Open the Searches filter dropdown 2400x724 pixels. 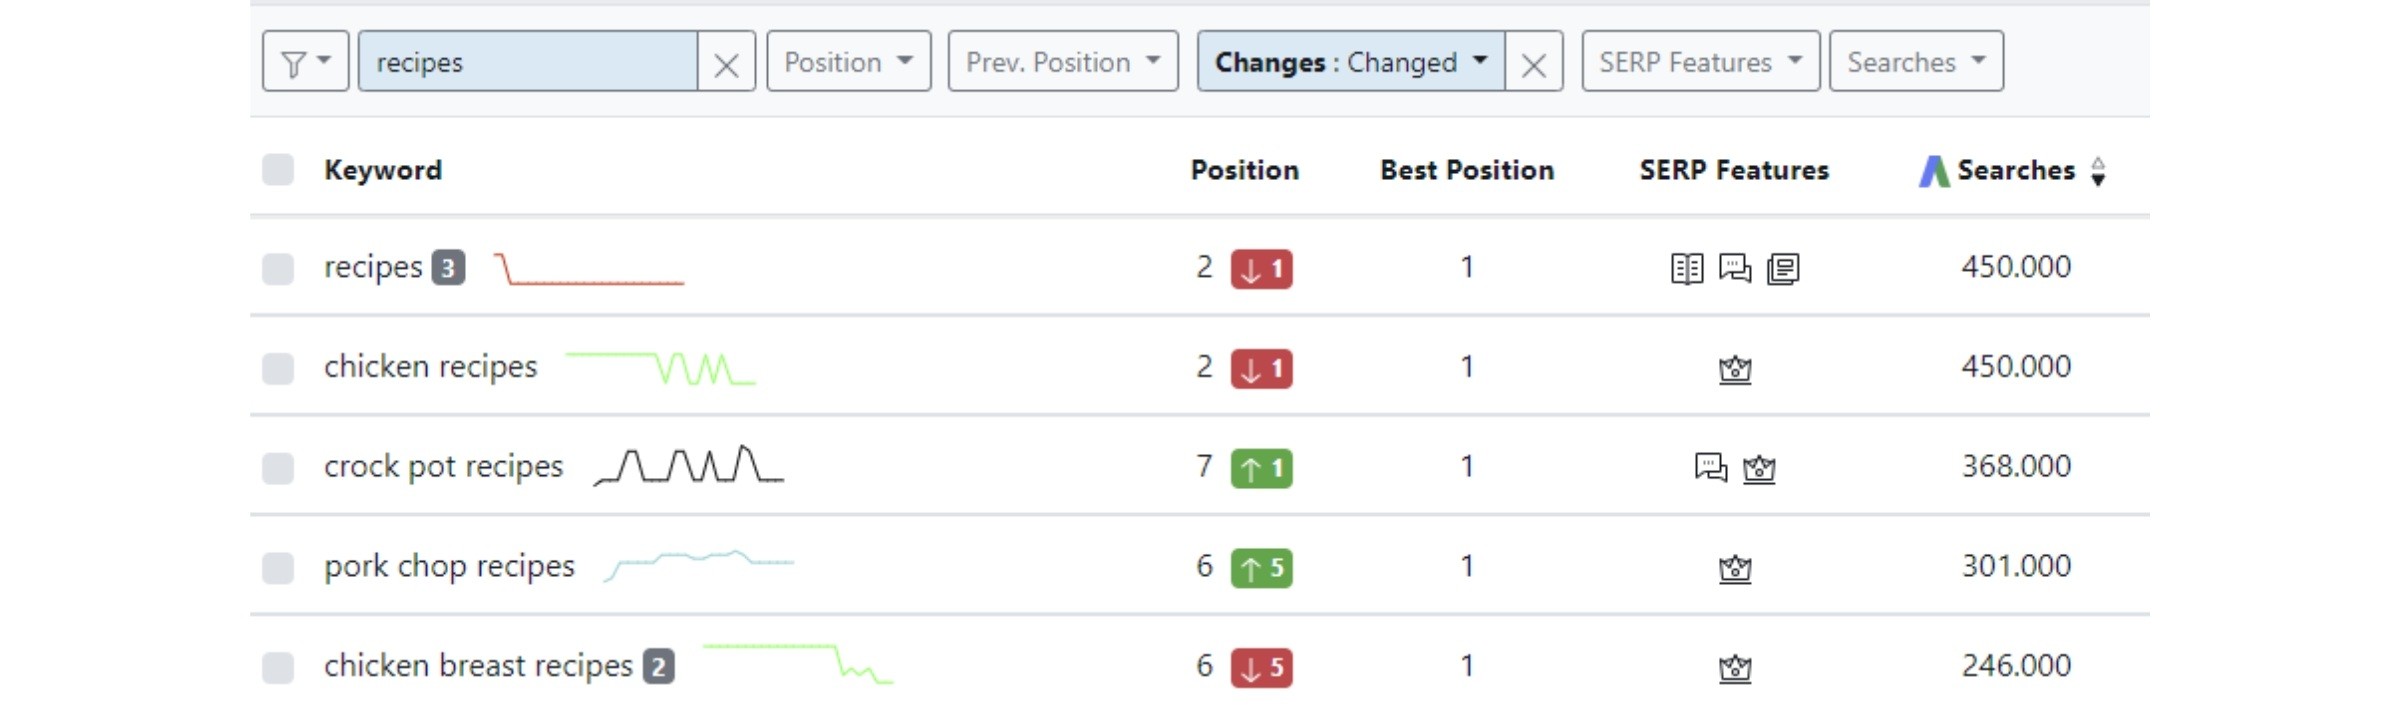1916,62
